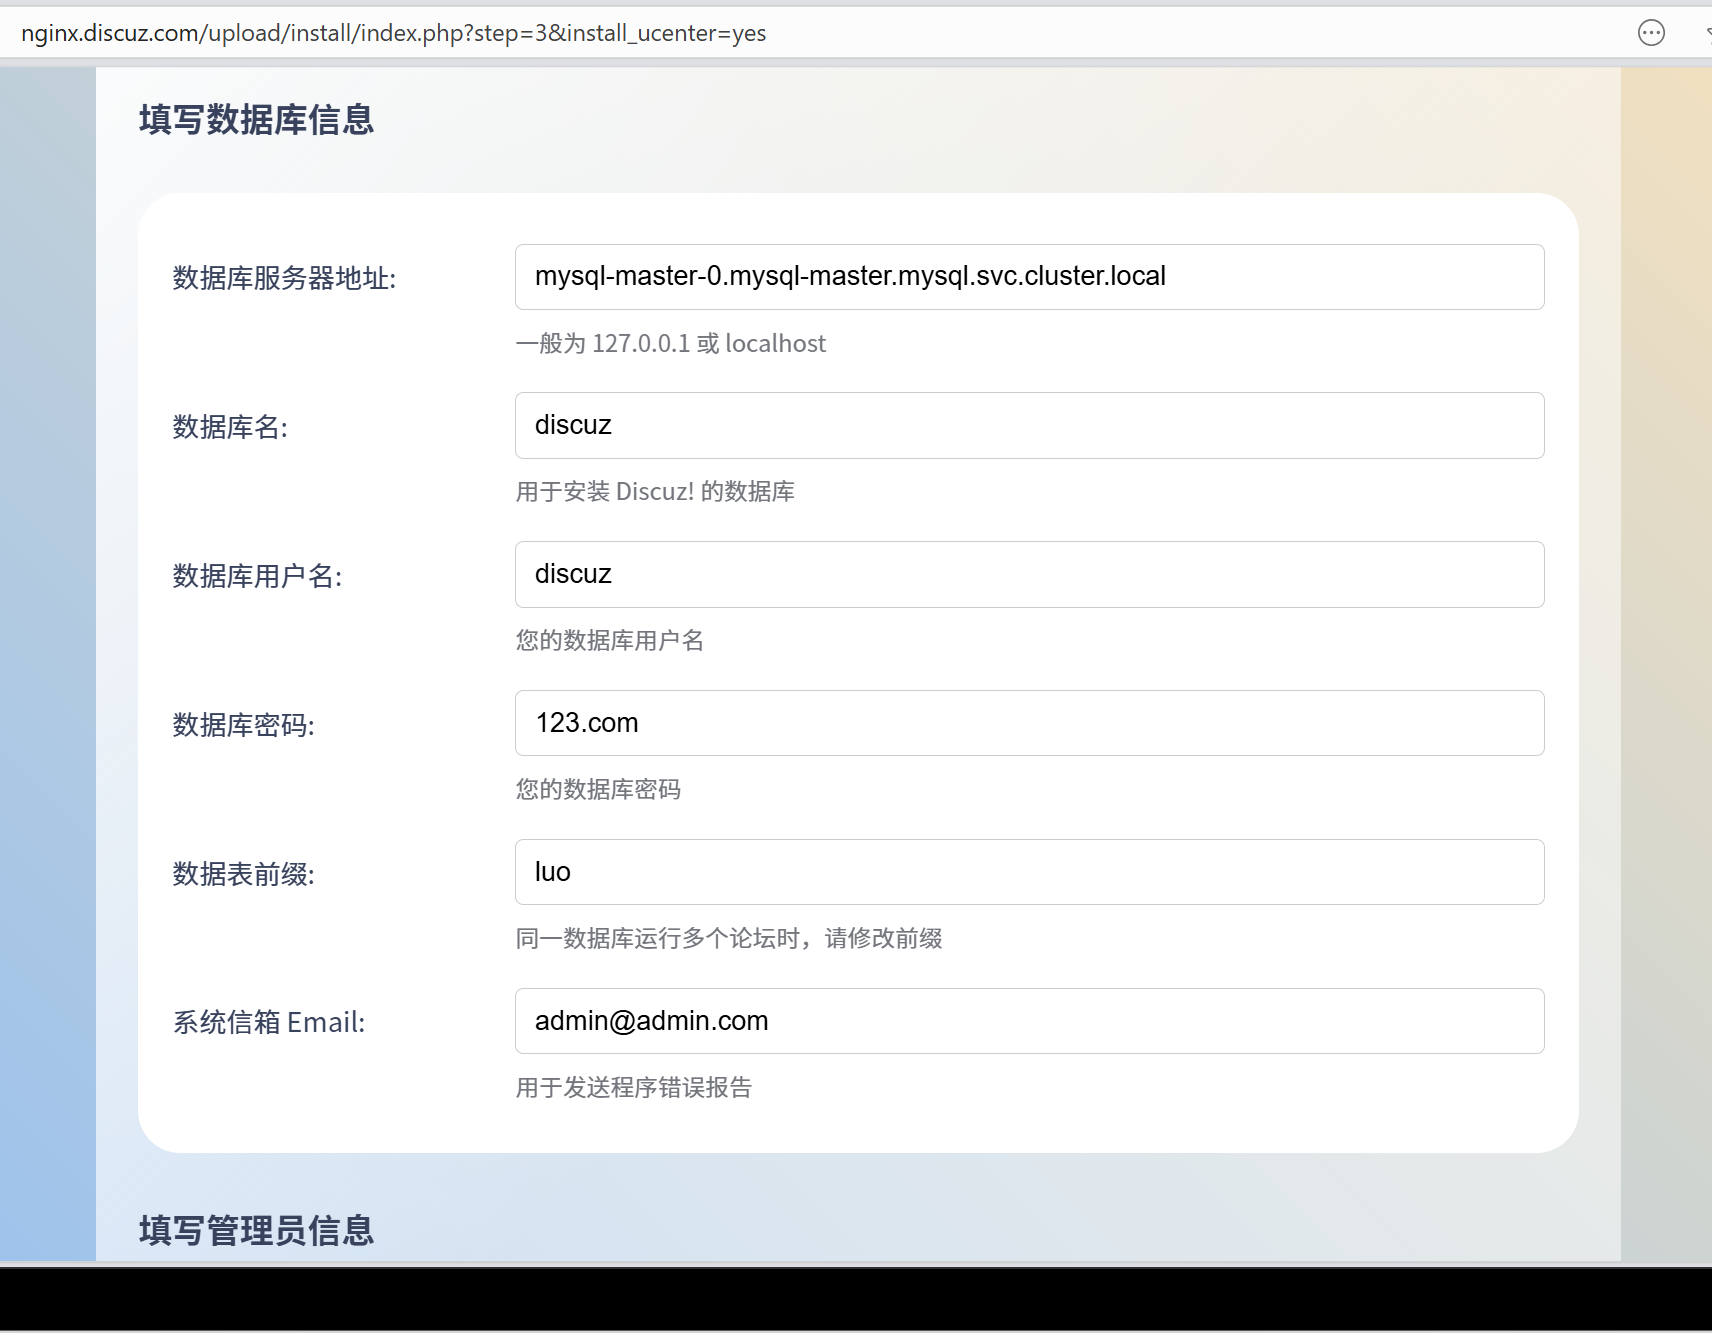The image size is (1712, 1333).
Task: Click the system Email field admin@admin.com
Action: 1029,1021
